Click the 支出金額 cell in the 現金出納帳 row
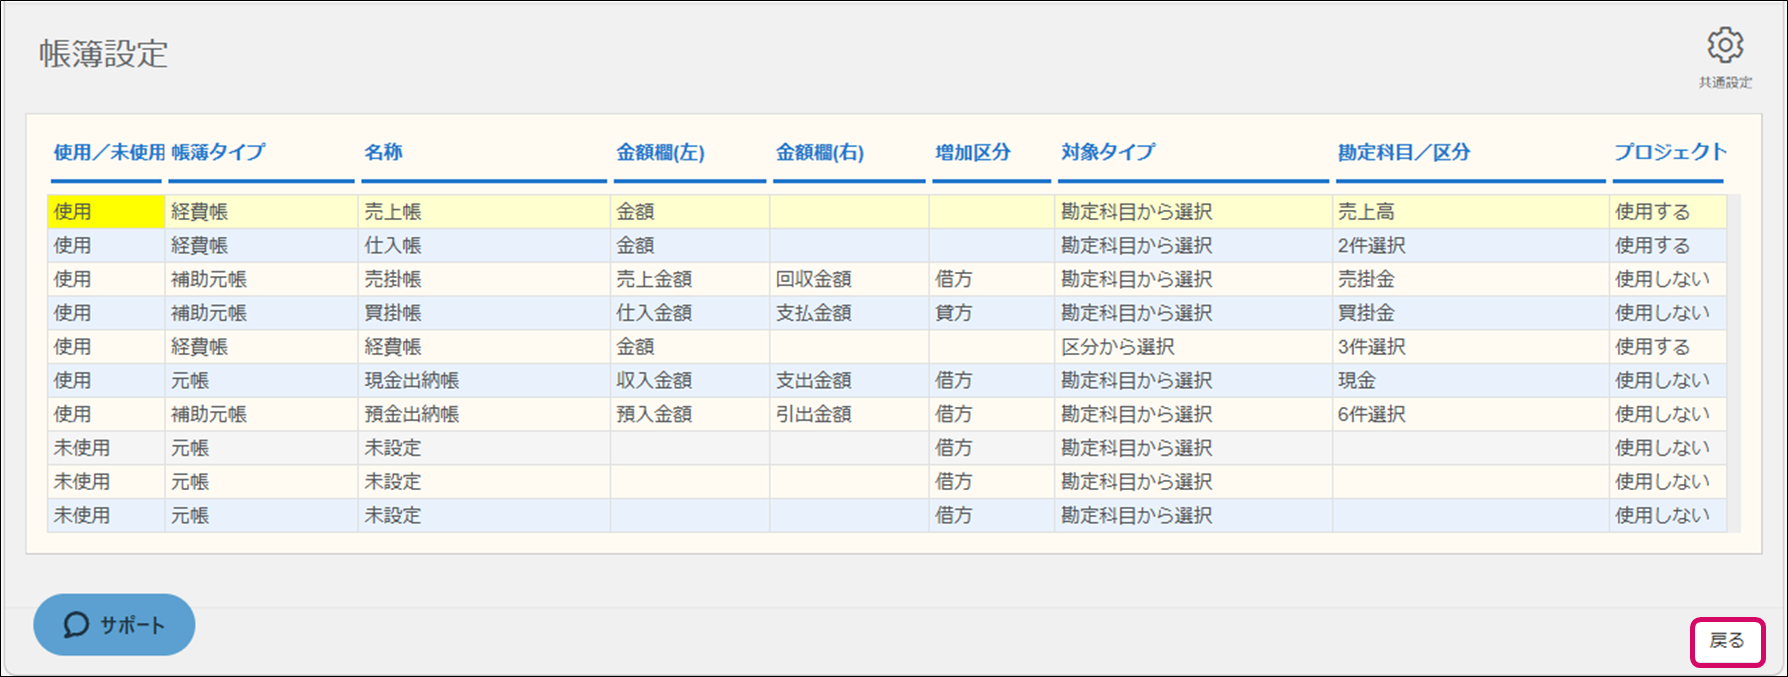The image size is (1788, 677). click(848, 381)
